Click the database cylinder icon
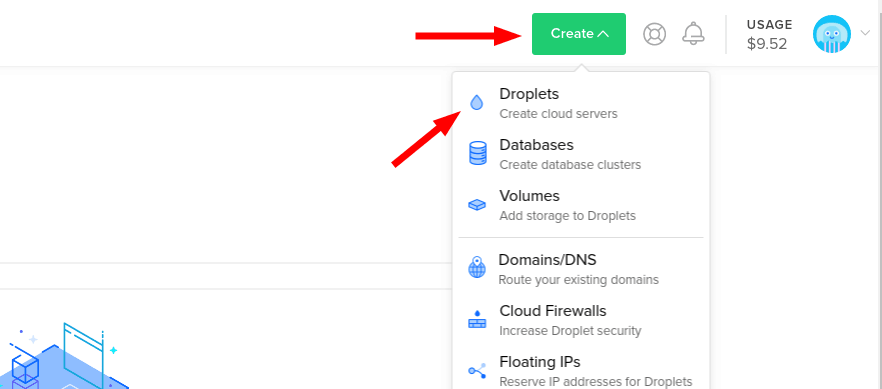882x389 pixels. click(x=478, y=153)
